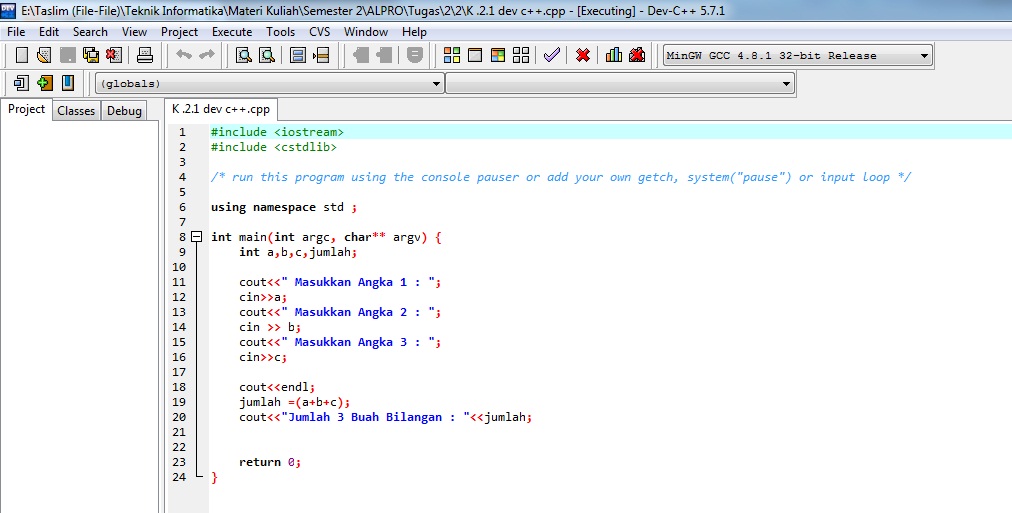Click the Compile and Run icon
The width and height of the screenshot is (1012, 513).
click(x=498, y=55)
